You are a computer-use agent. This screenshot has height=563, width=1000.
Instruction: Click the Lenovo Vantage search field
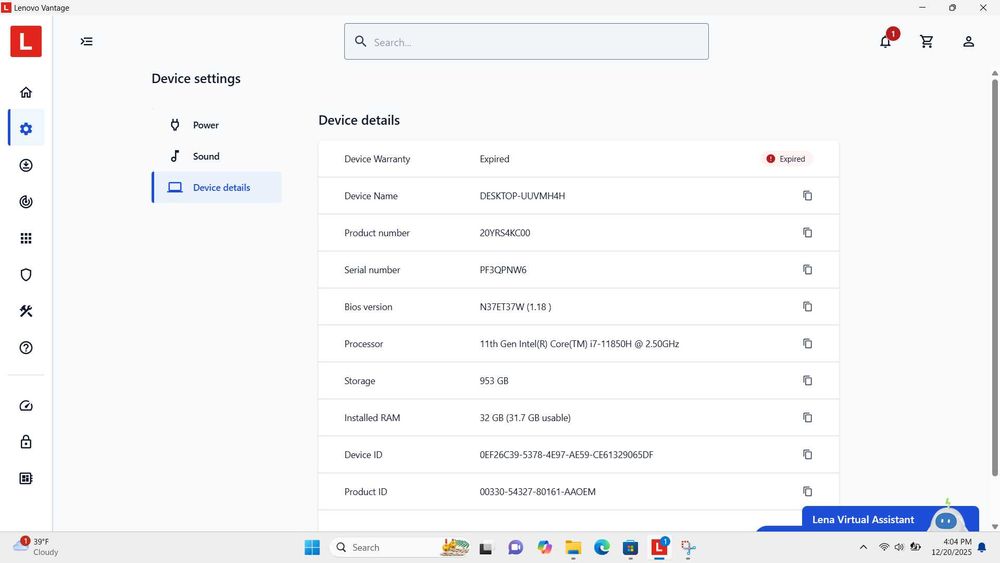(x=526, y=41)
